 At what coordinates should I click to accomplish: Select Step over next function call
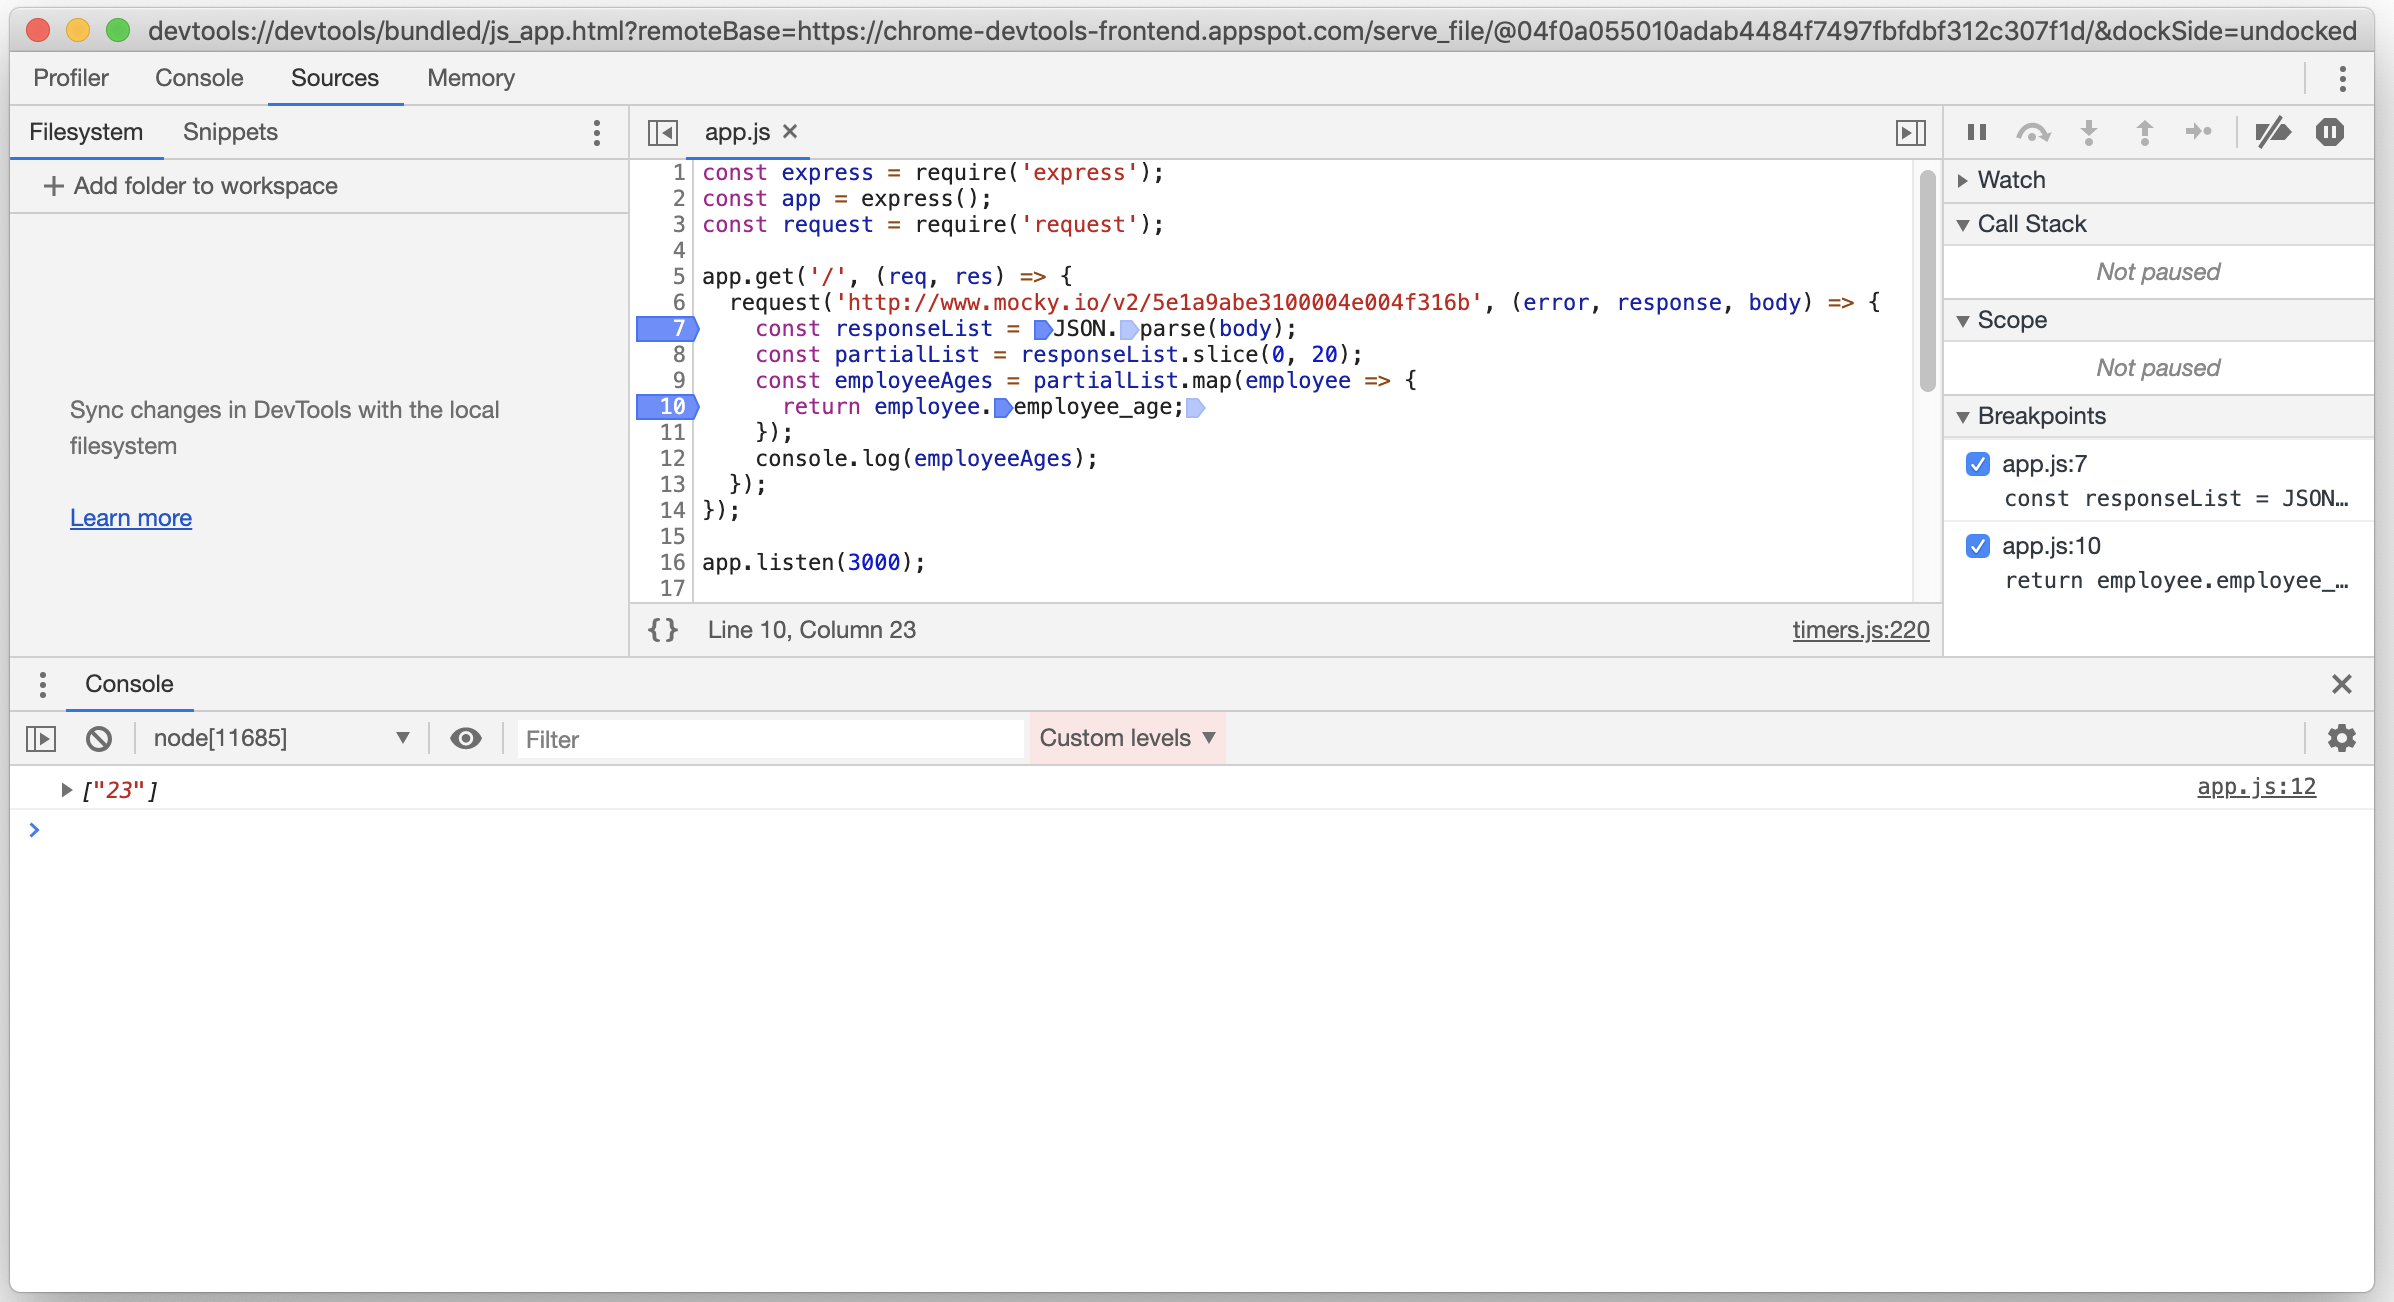(2033, 131)
